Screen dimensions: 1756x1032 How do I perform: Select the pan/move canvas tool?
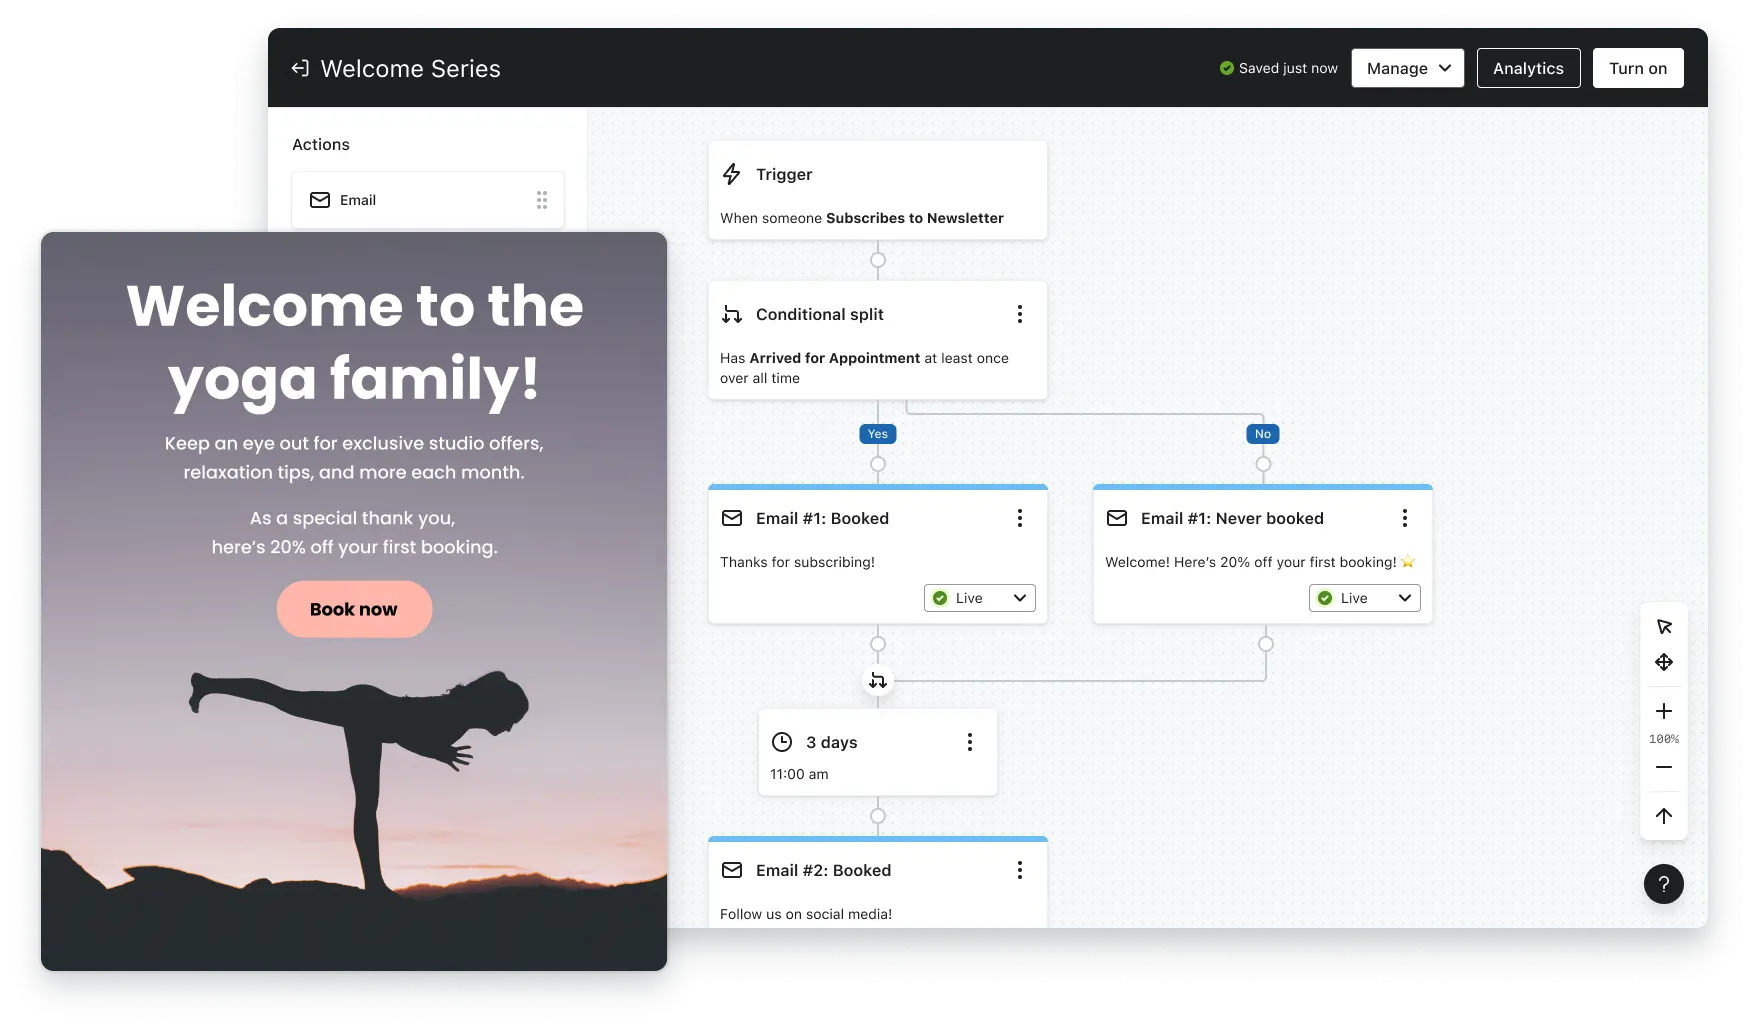click(1664, 662)
